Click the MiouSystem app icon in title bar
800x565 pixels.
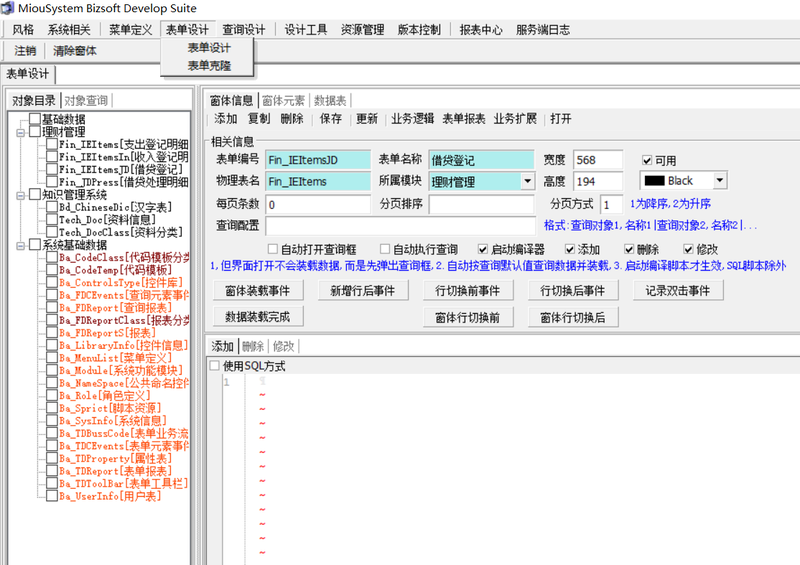tap(8, 8)
